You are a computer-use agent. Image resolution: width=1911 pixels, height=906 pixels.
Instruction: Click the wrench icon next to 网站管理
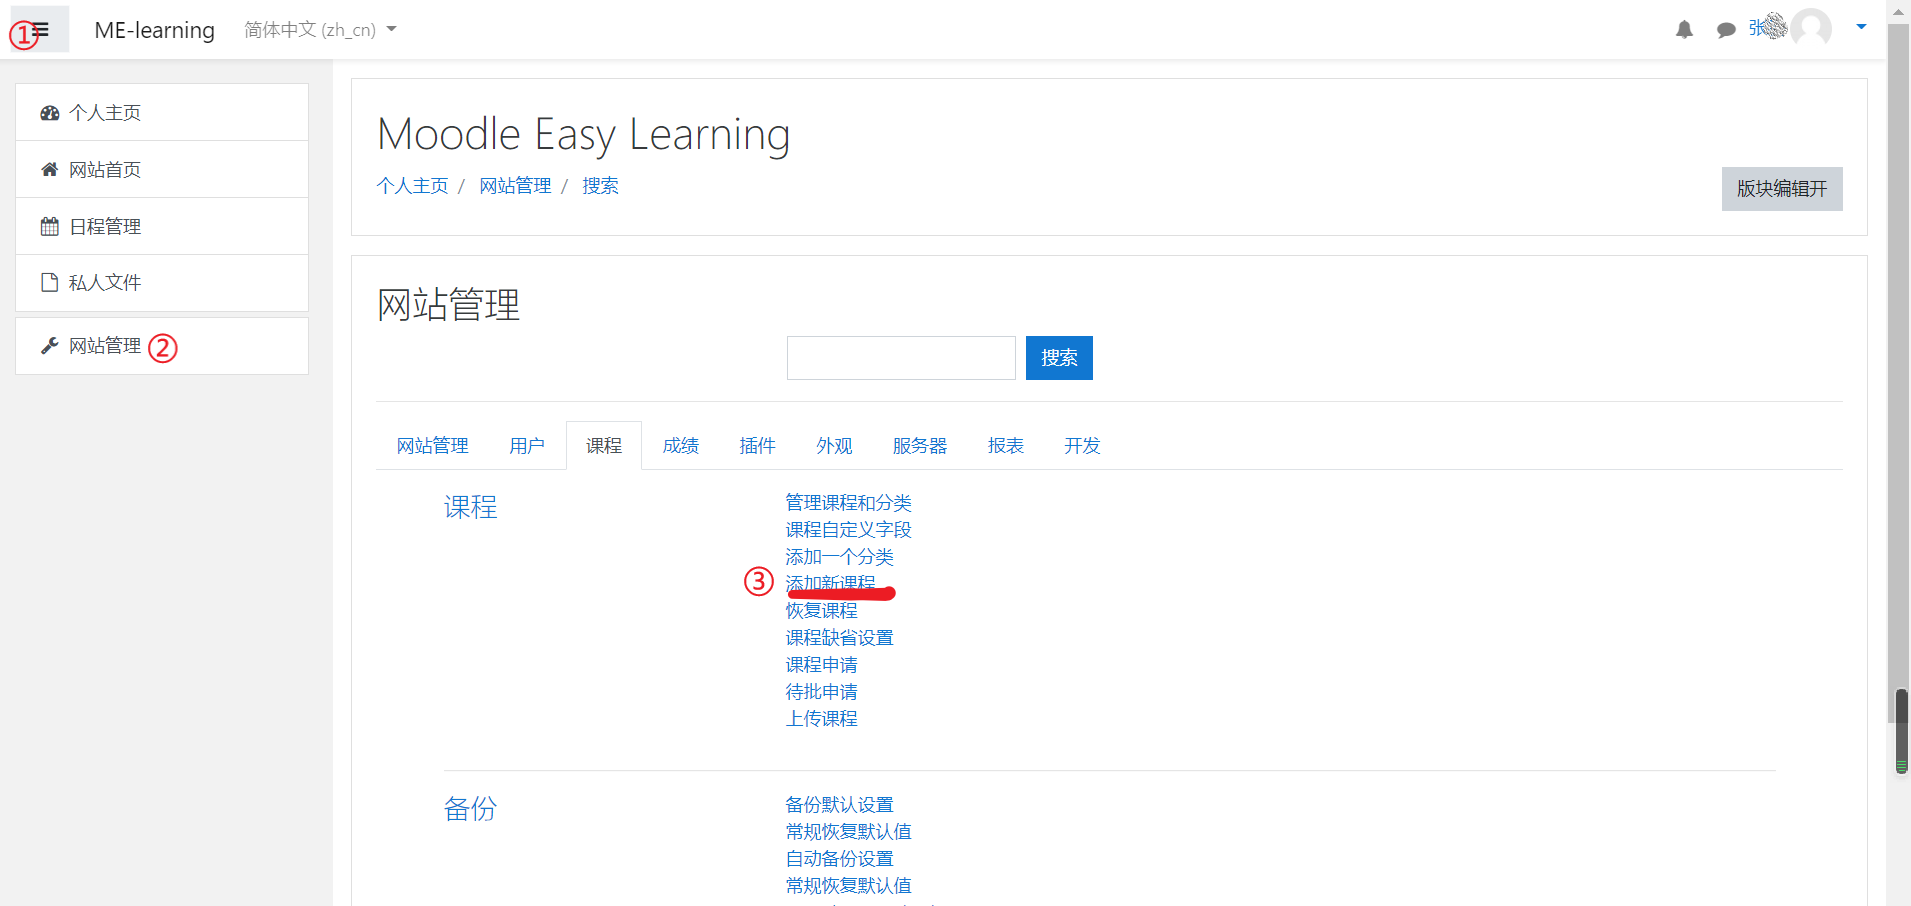[x=50, y=344]
